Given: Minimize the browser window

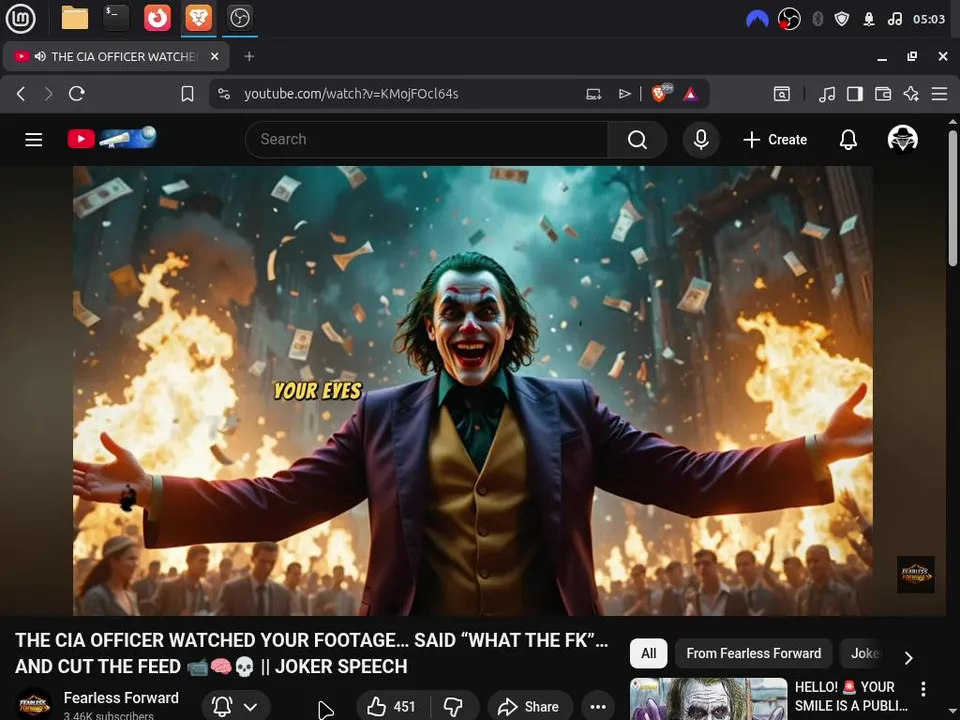Looking at the screenshot, I should click(x=882, y=56).
